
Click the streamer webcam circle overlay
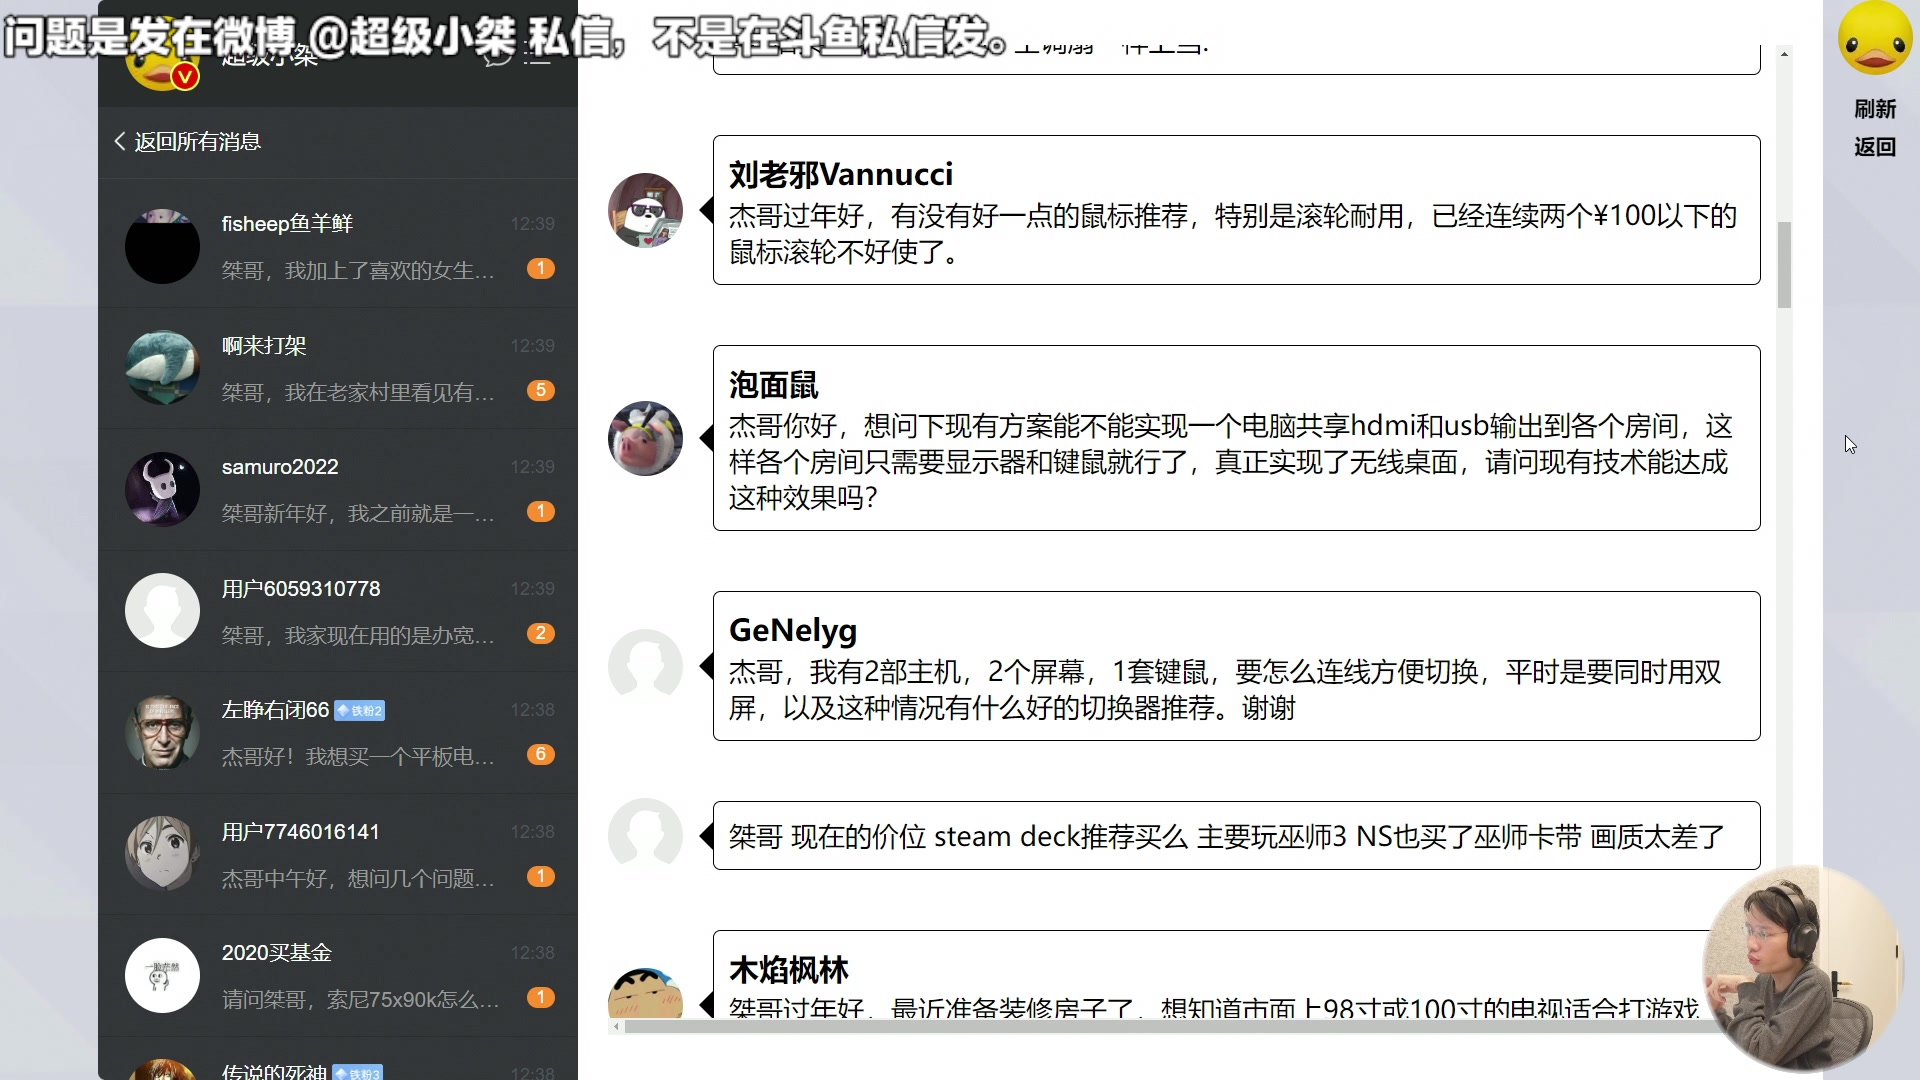point(1803,968)
